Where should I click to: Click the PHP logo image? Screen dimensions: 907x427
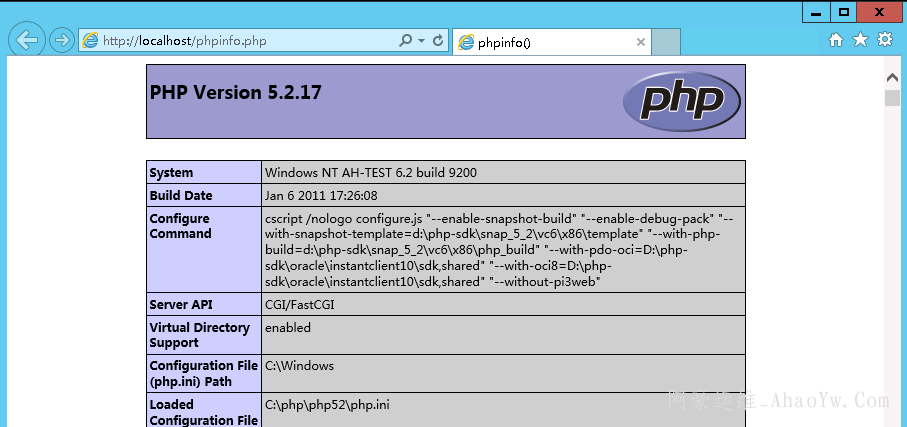pyautogui.click(x=681, y=101)
